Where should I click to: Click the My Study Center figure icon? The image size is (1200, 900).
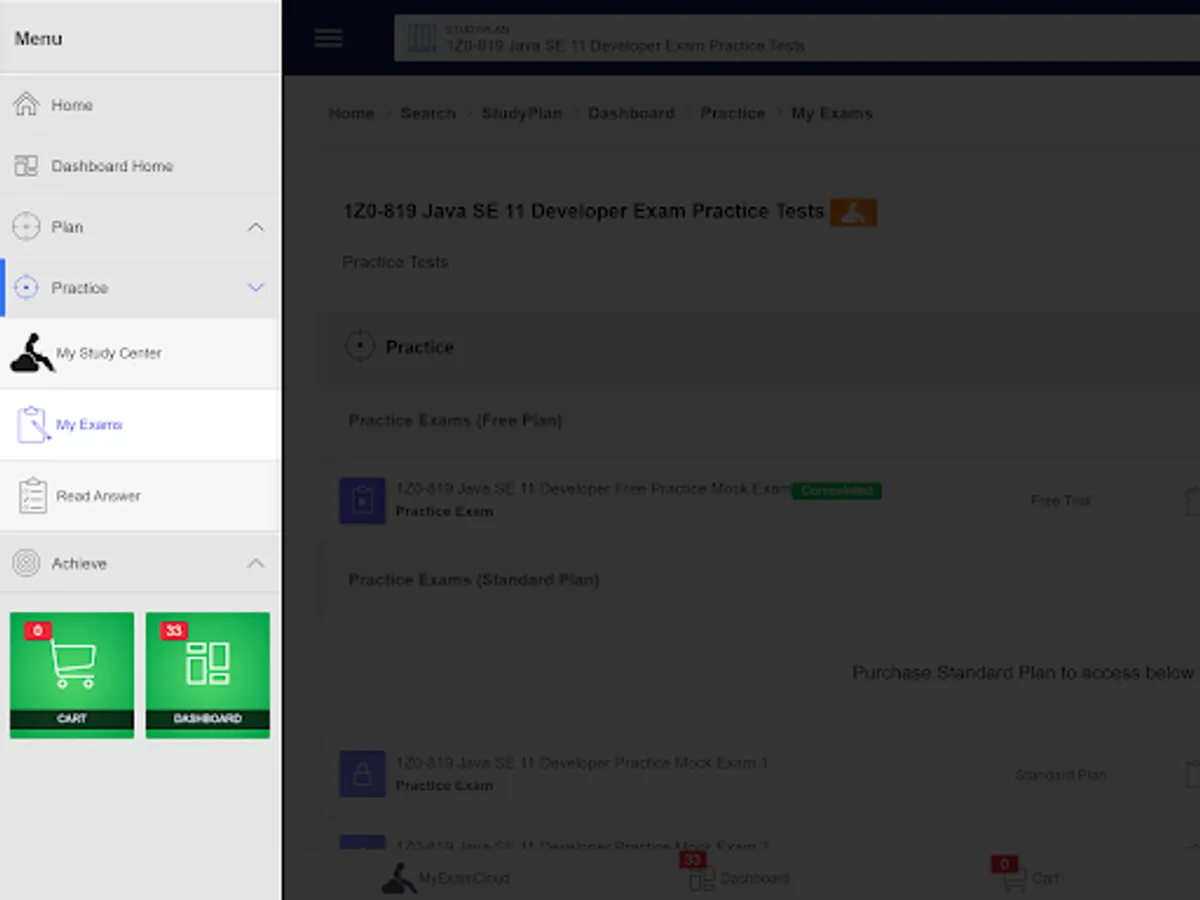32,353
